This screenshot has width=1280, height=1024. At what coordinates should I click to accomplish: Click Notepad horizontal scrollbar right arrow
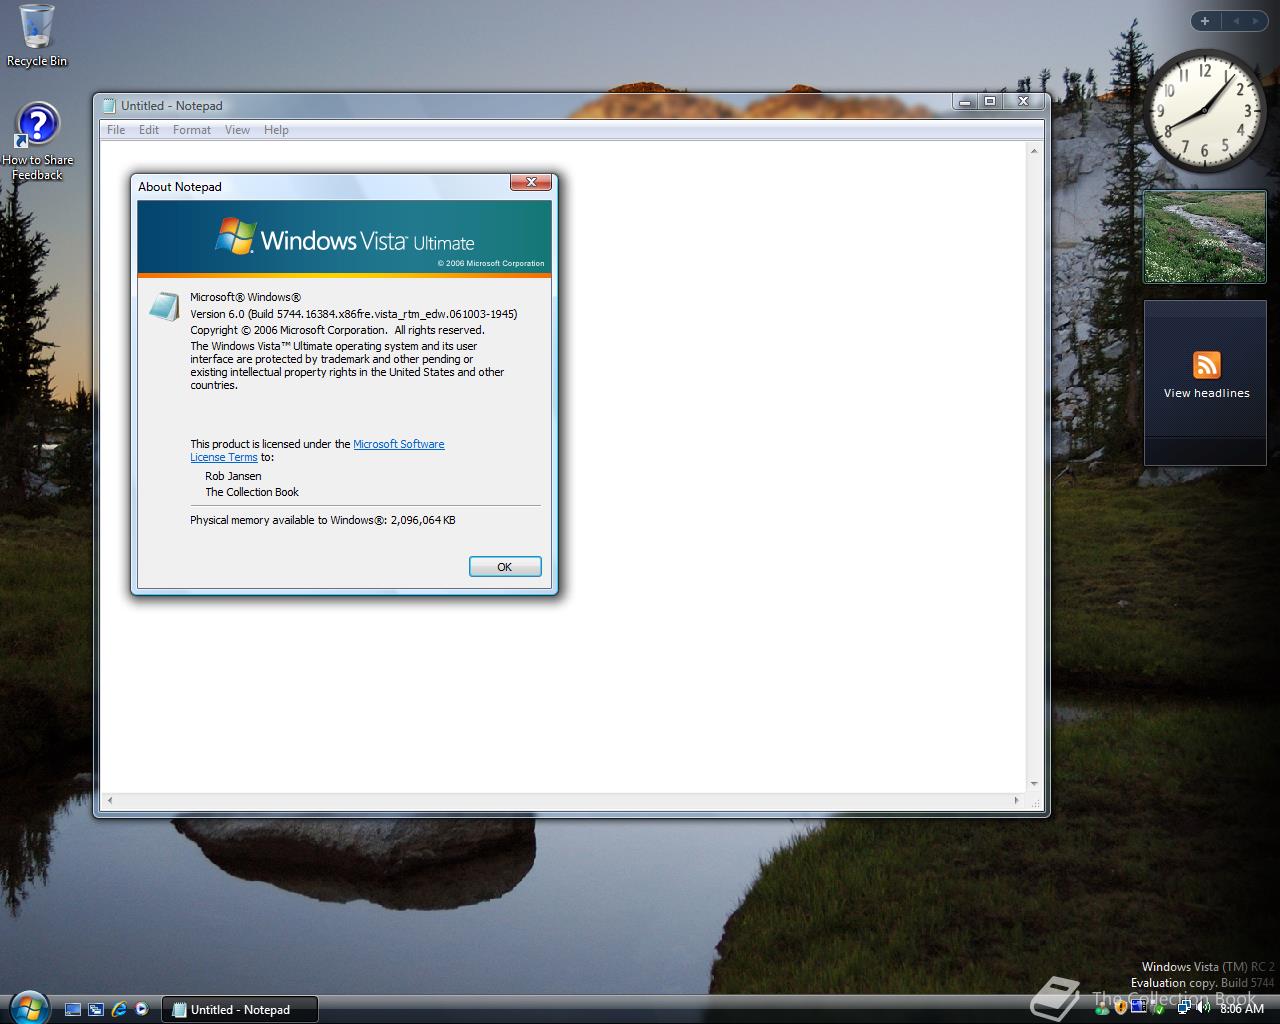1017,800
